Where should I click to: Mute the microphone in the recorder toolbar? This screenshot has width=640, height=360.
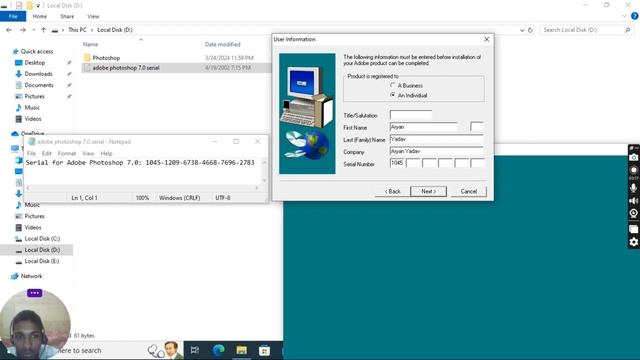pyautogui.click(x=633, y=188)
